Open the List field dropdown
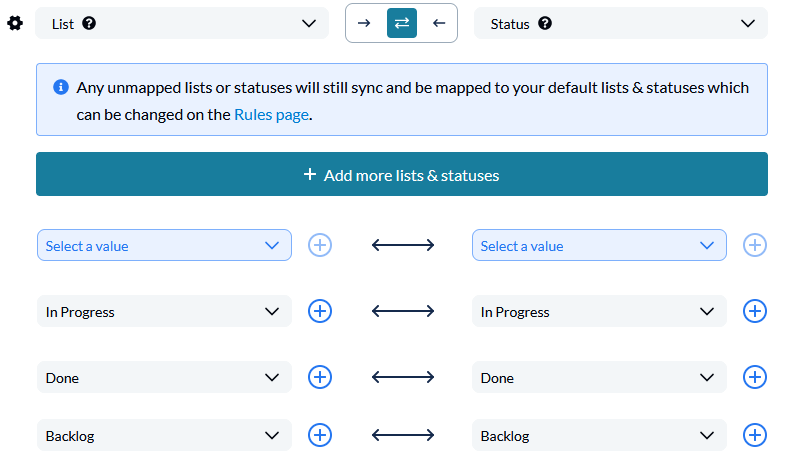Screen dimensions: 792x463 click(182, 23)
